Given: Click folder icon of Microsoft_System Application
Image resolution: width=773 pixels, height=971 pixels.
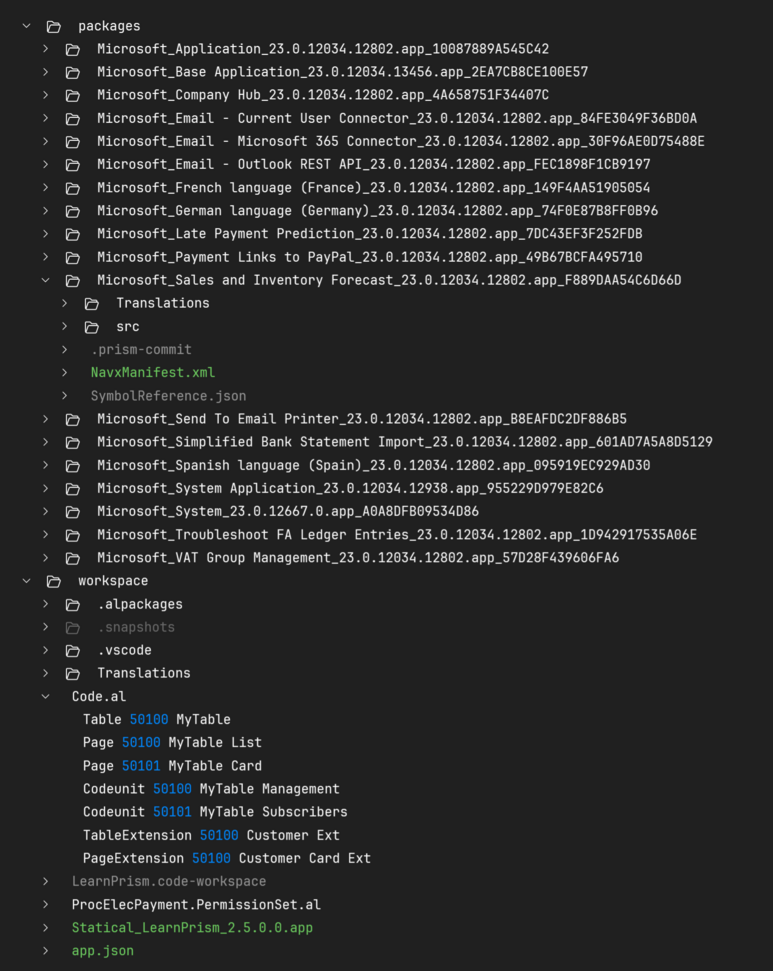Looking at the screenshot, I should [73, 489].
